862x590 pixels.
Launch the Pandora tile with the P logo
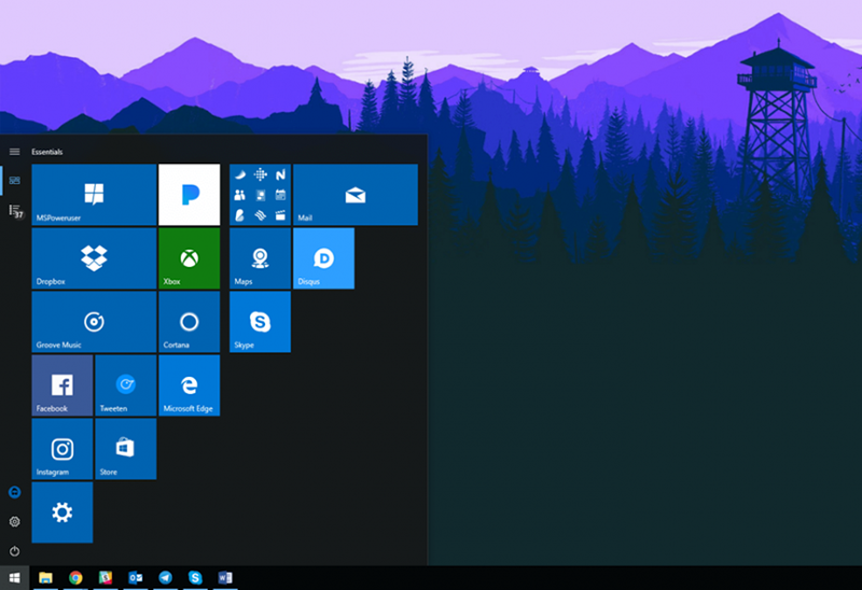click(x=189, y=195)
